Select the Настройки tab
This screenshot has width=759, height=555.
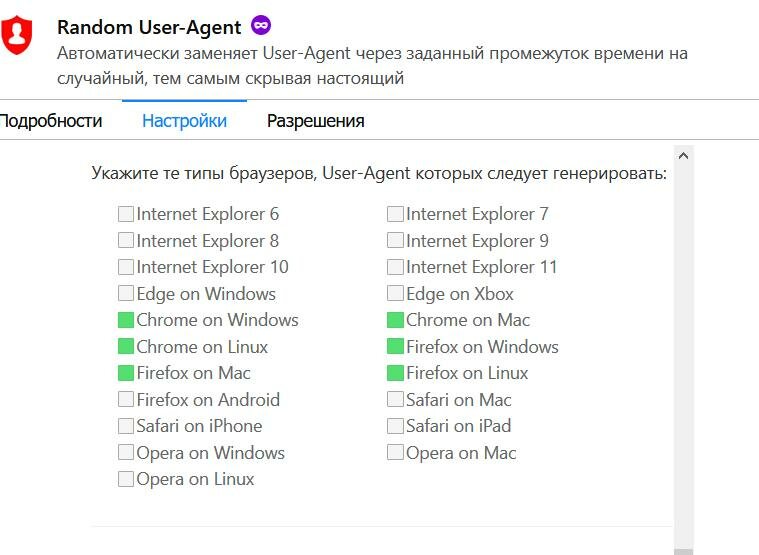tap(184, 120)
